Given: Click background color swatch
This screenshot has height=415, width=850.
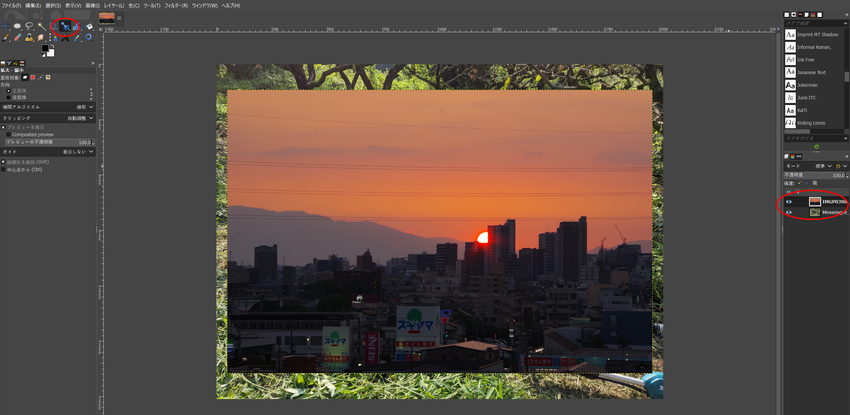Looking at the screenshot, I should point(52,54).
